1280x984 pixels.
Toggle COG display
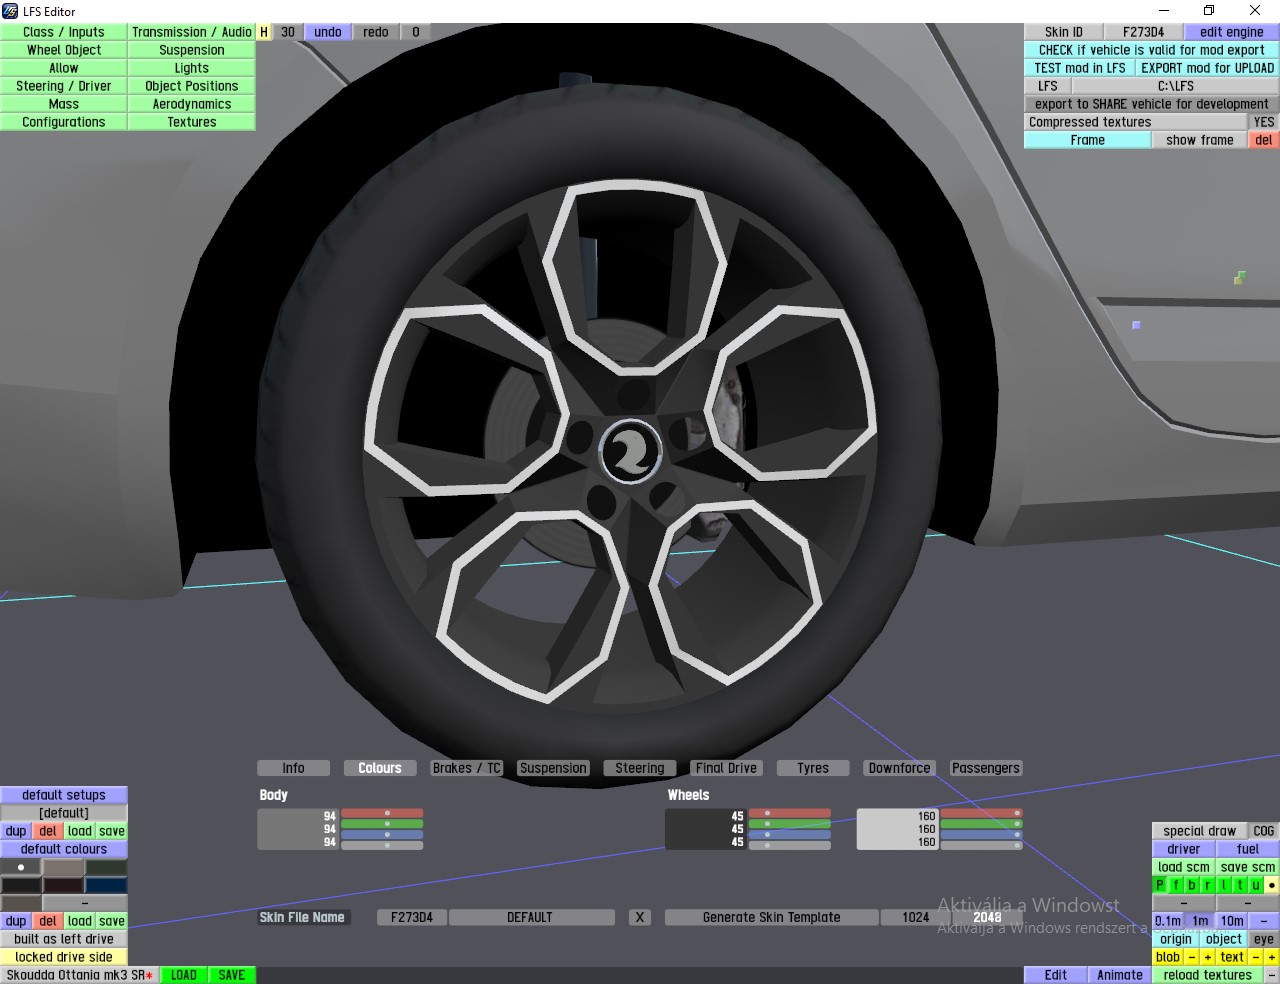pos(1264,831)
